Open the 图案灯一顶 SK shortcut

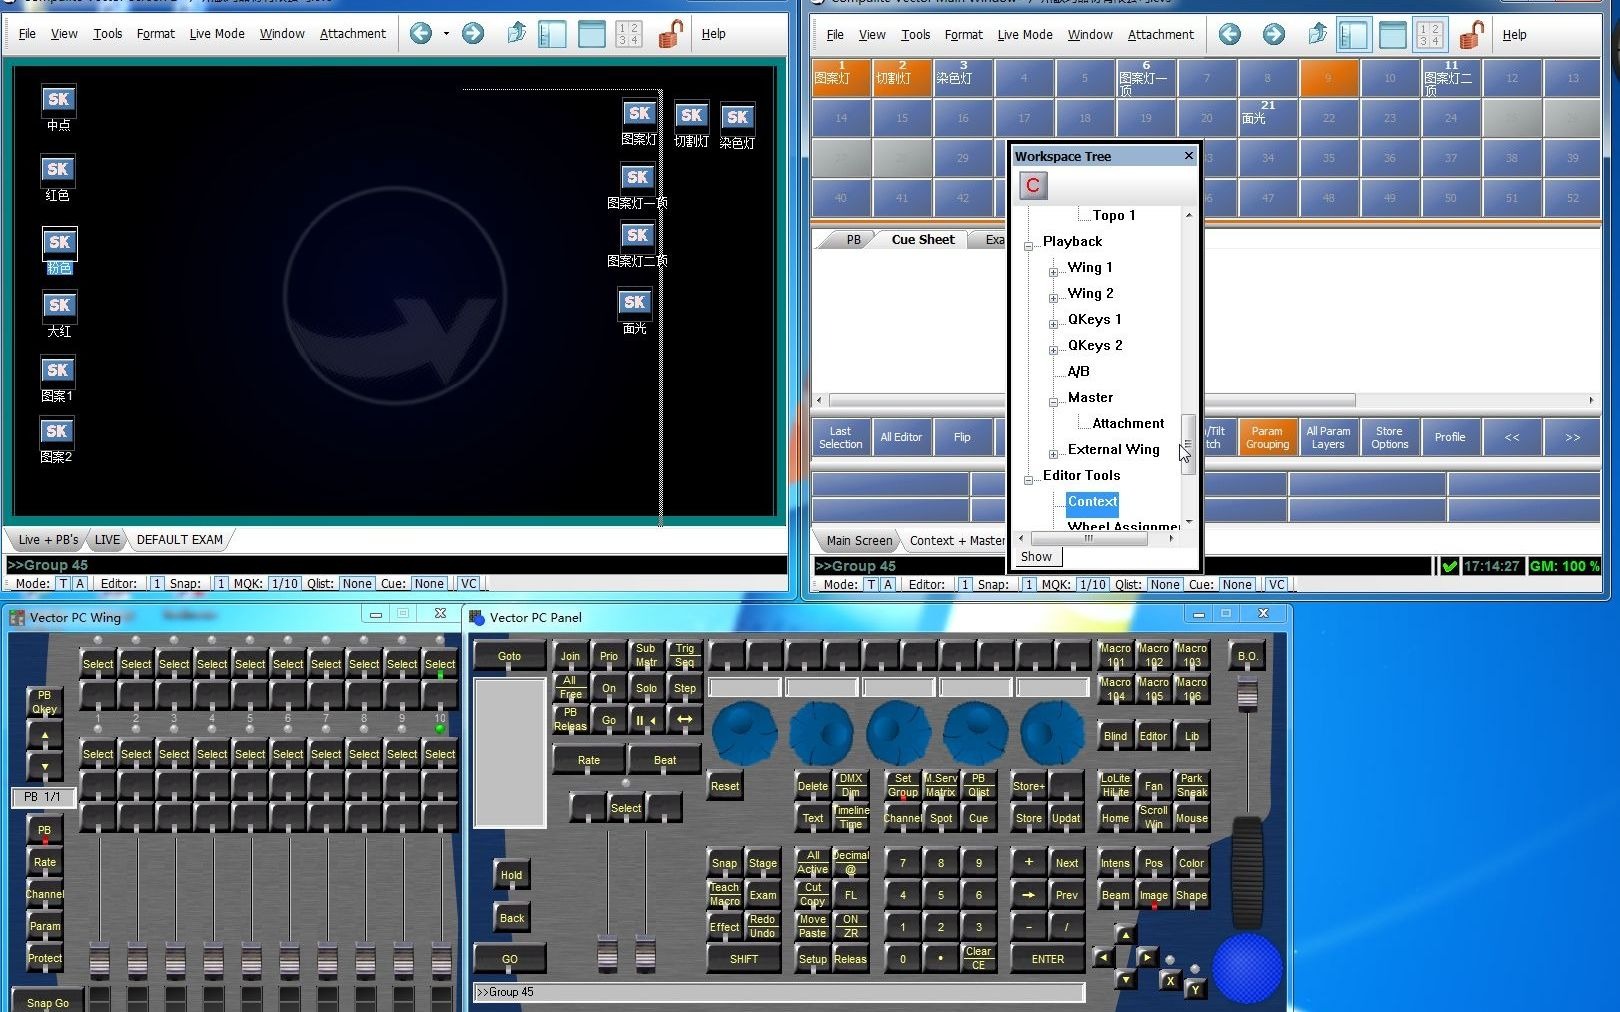638,178
